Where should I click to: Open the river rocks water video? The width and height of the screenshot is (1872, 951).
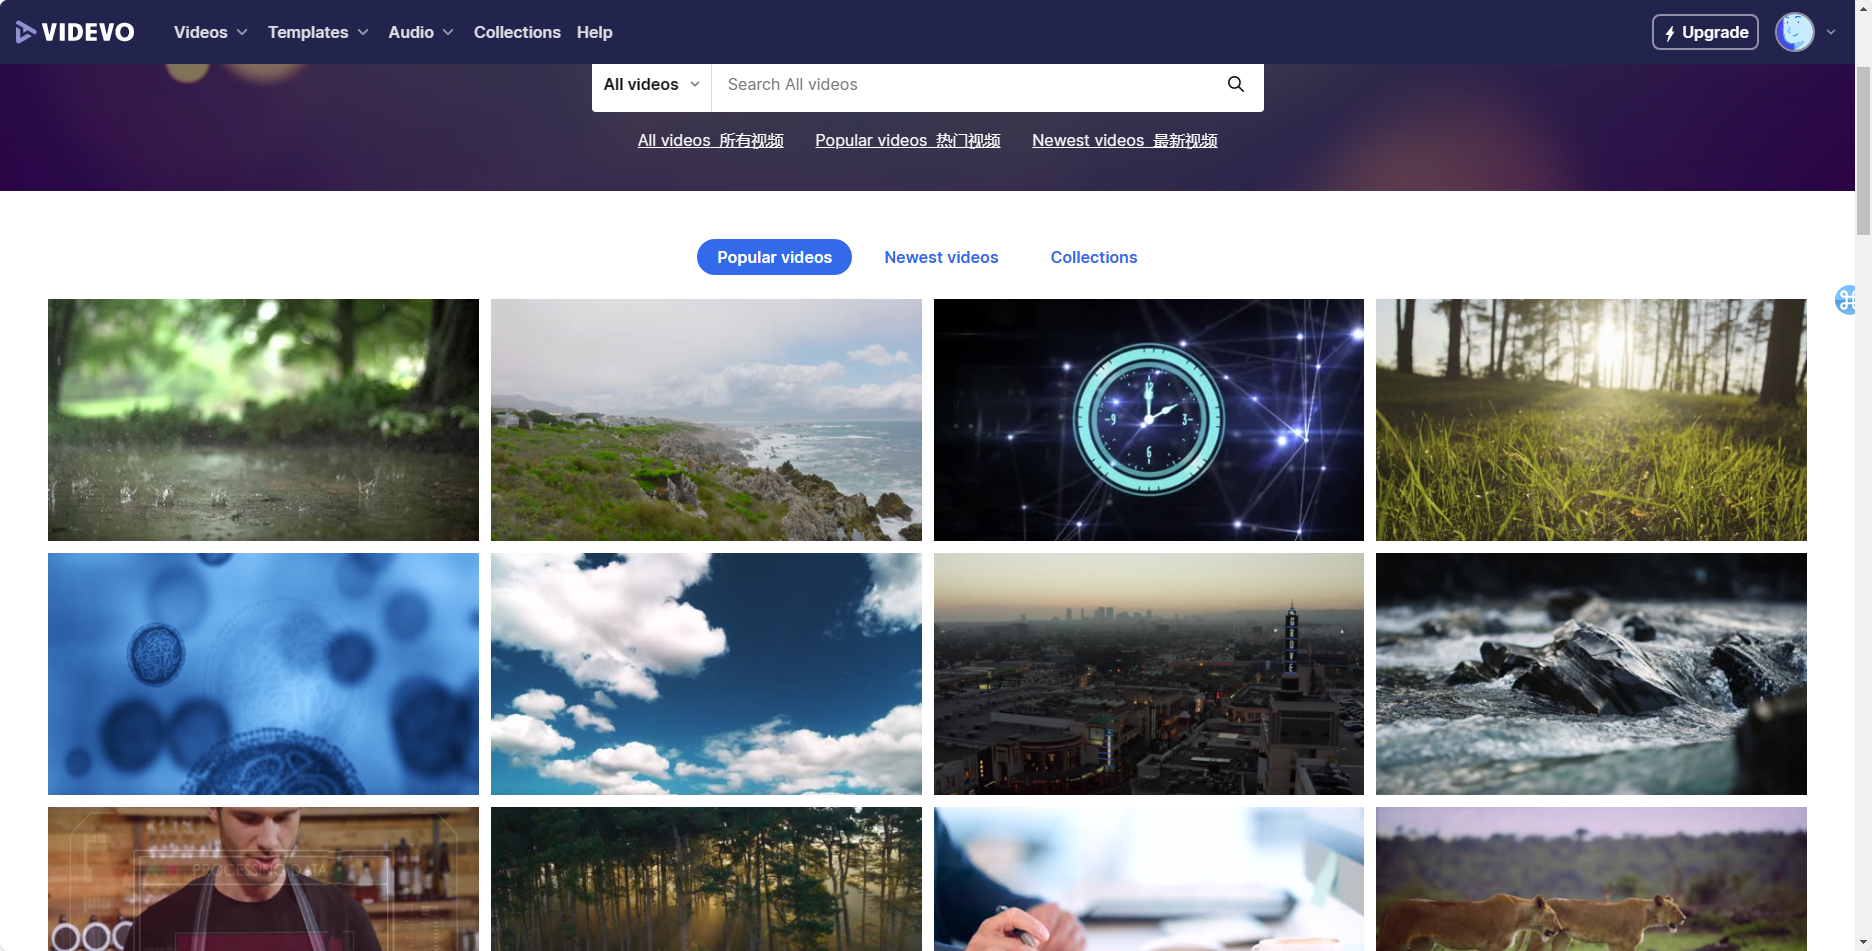pos(1591,674)
